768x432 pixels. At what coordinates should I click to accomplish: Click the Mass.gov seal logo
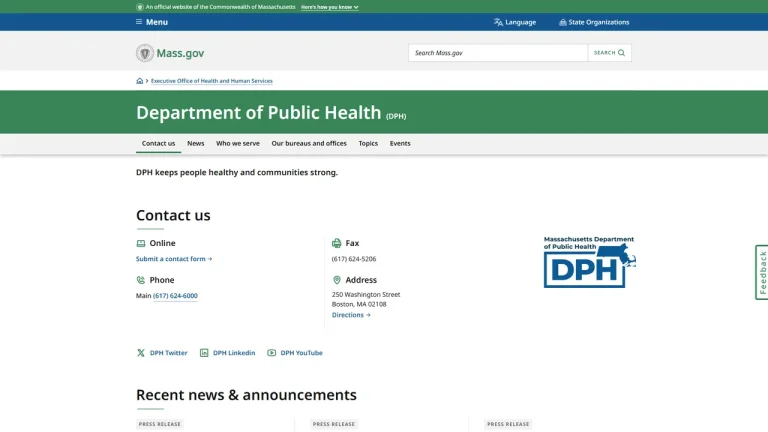click(144, 53)
